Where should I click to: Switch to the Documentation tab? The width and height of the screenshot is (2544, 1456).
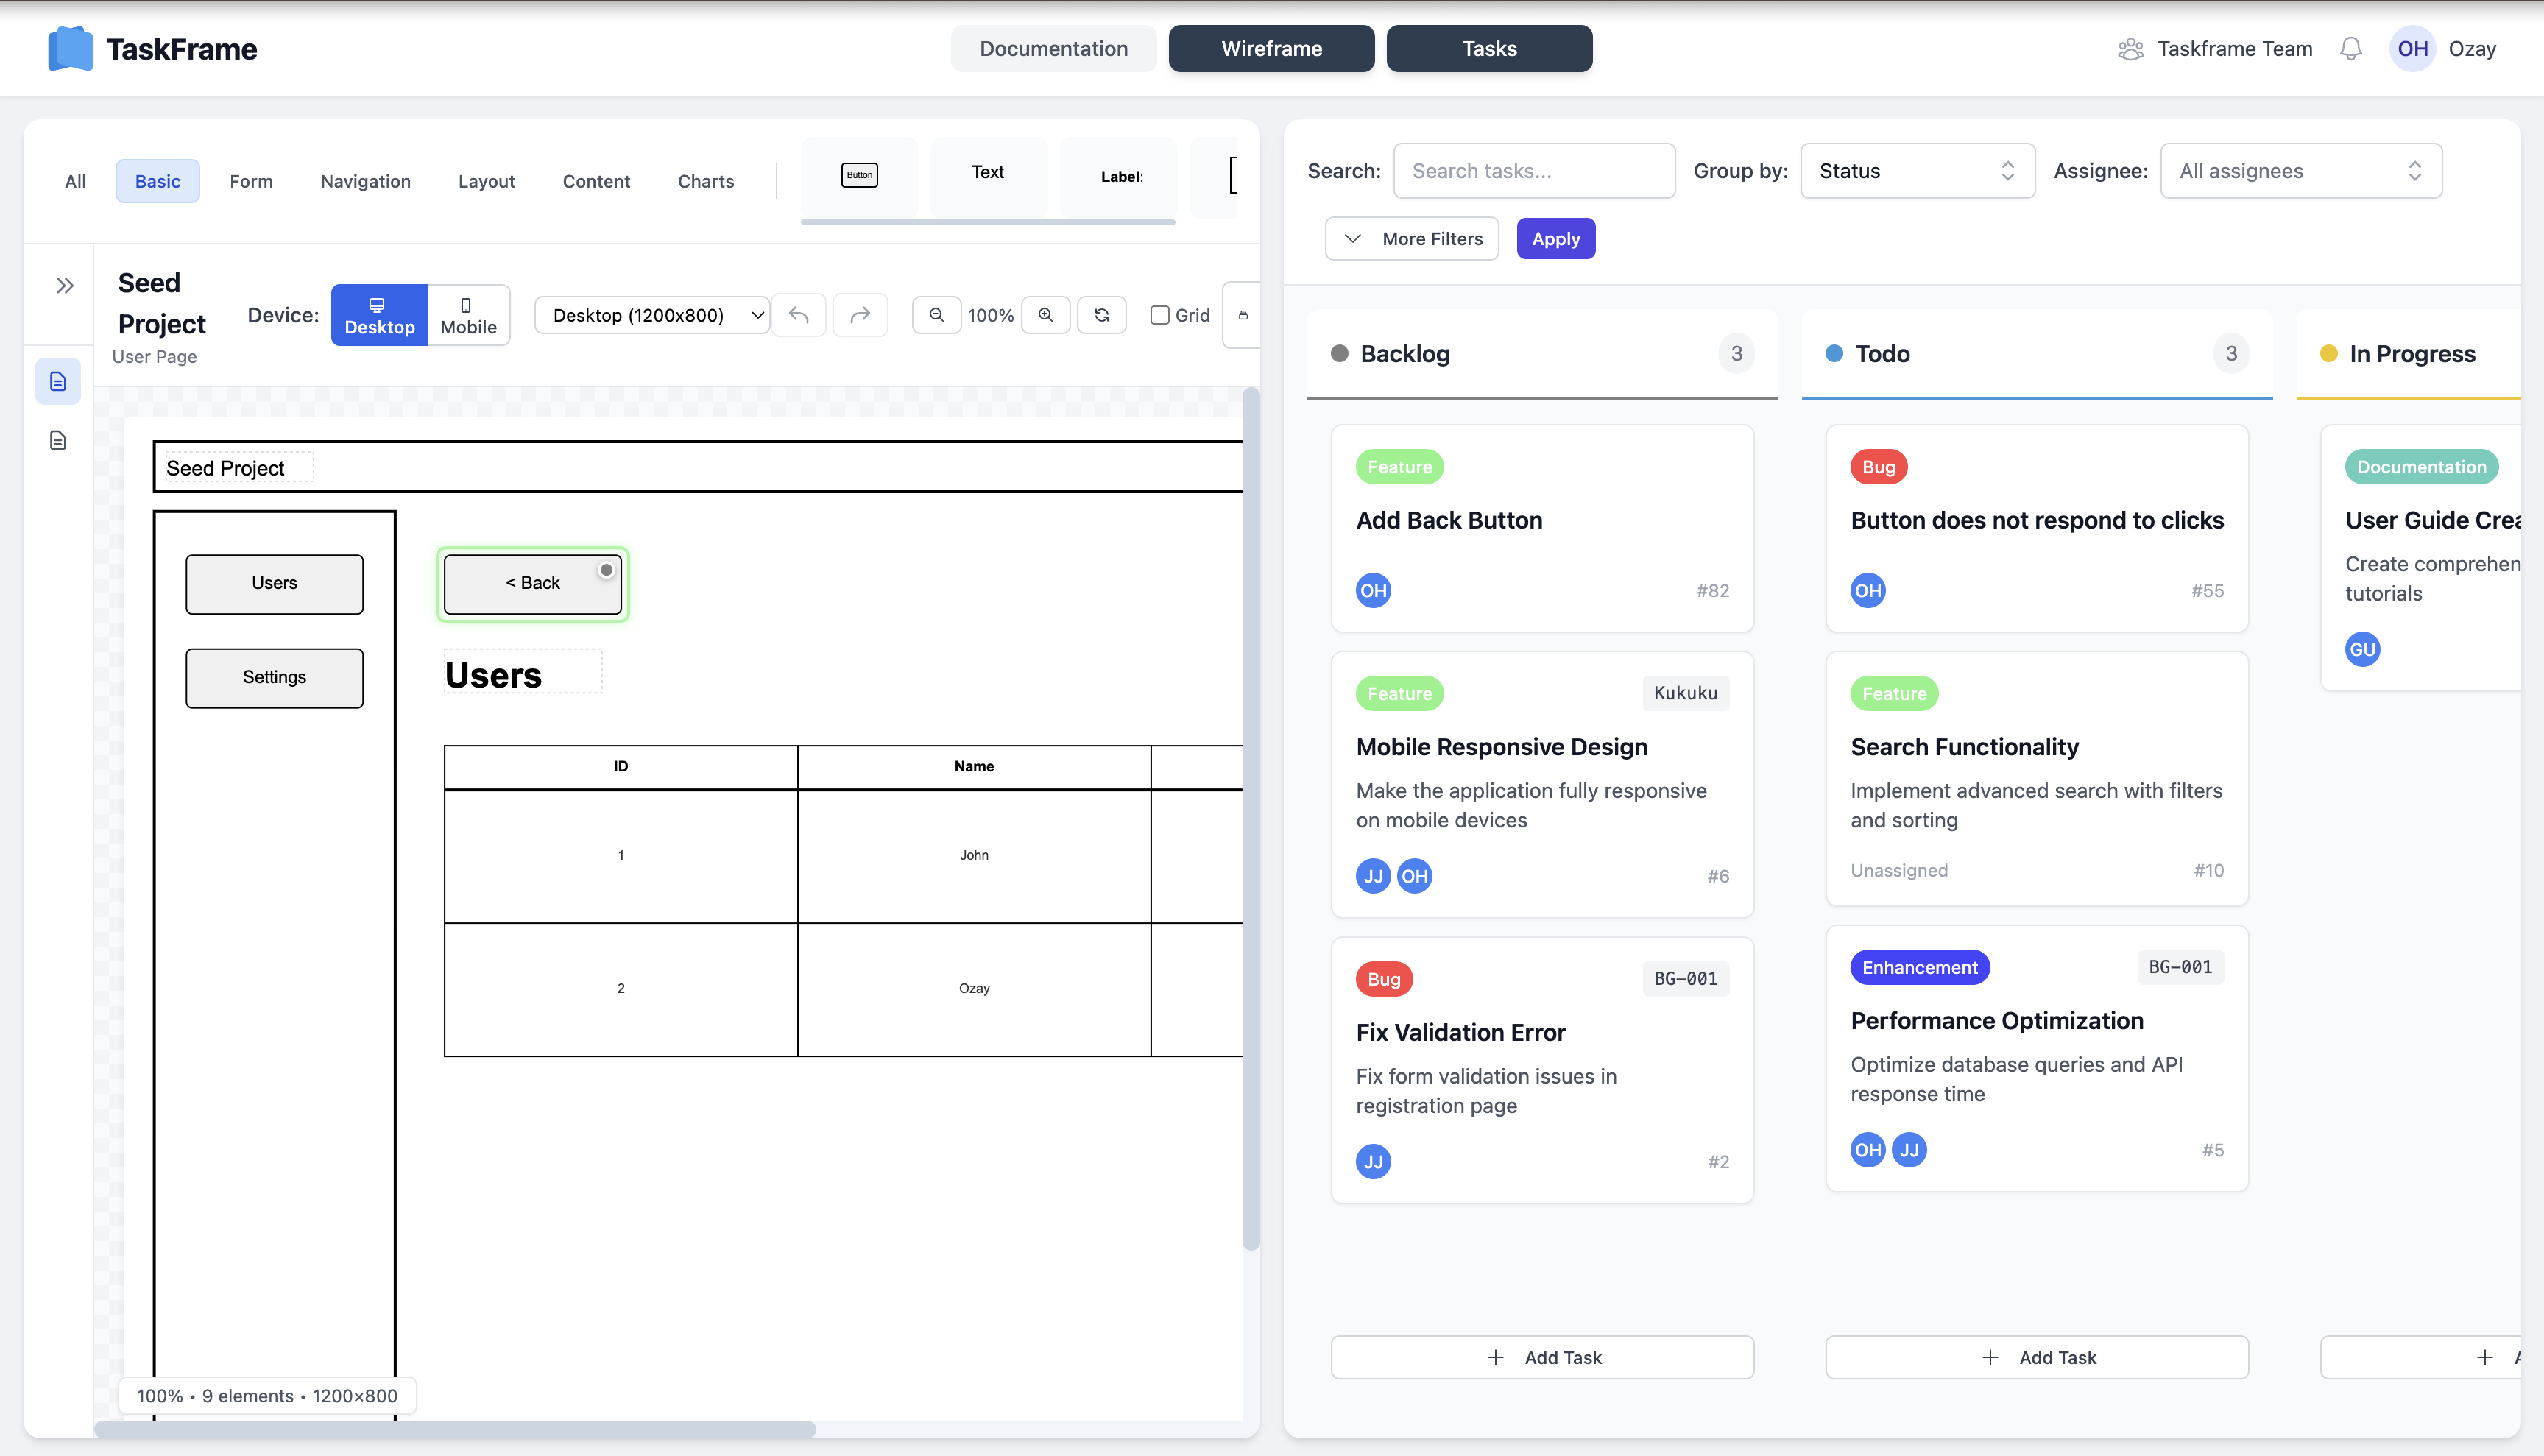click(1054, 48)
